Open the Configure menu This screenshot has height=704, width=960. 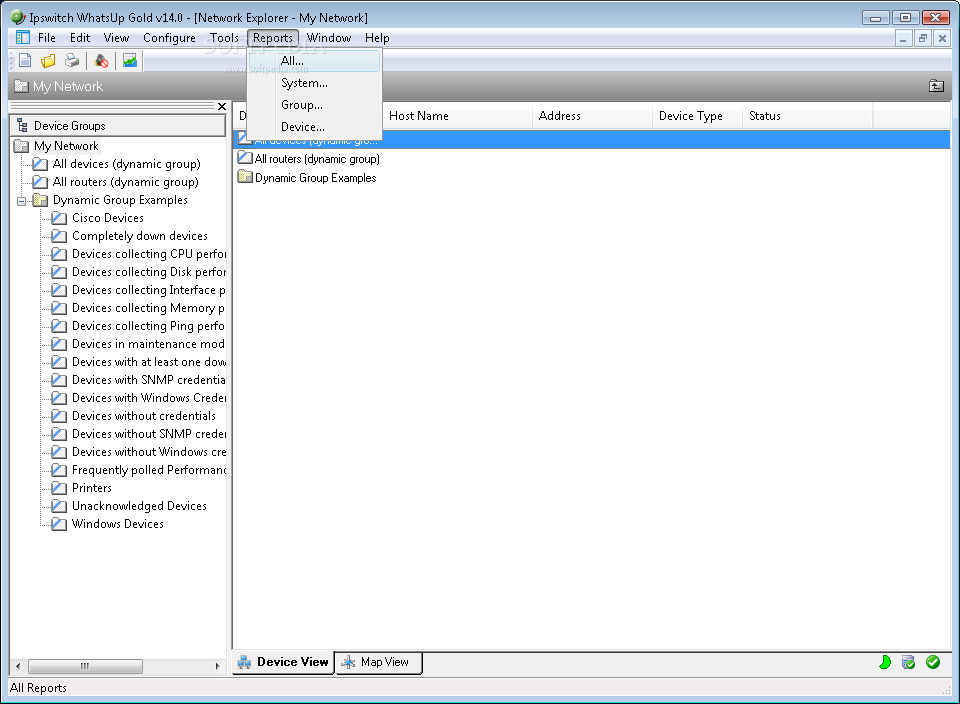pos(169,37)
